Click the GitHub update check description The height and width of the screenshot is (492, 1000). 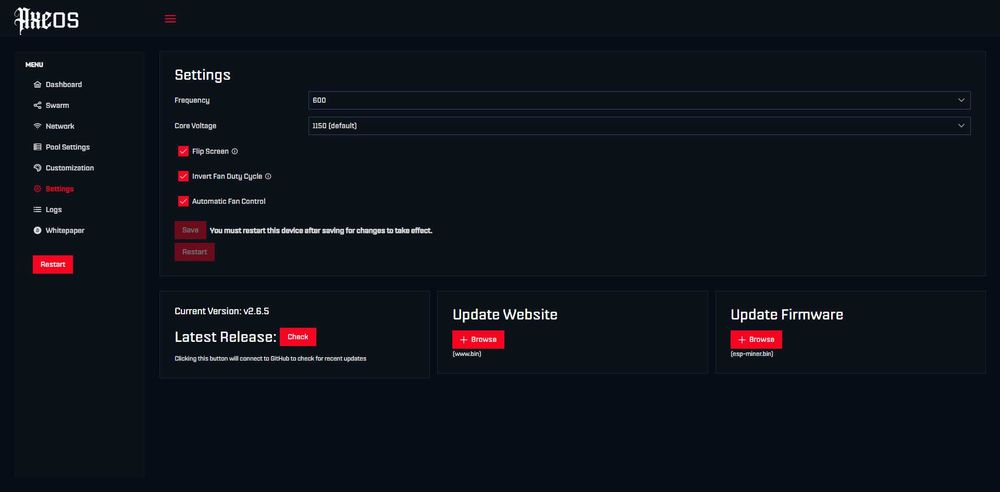(270, 359)
